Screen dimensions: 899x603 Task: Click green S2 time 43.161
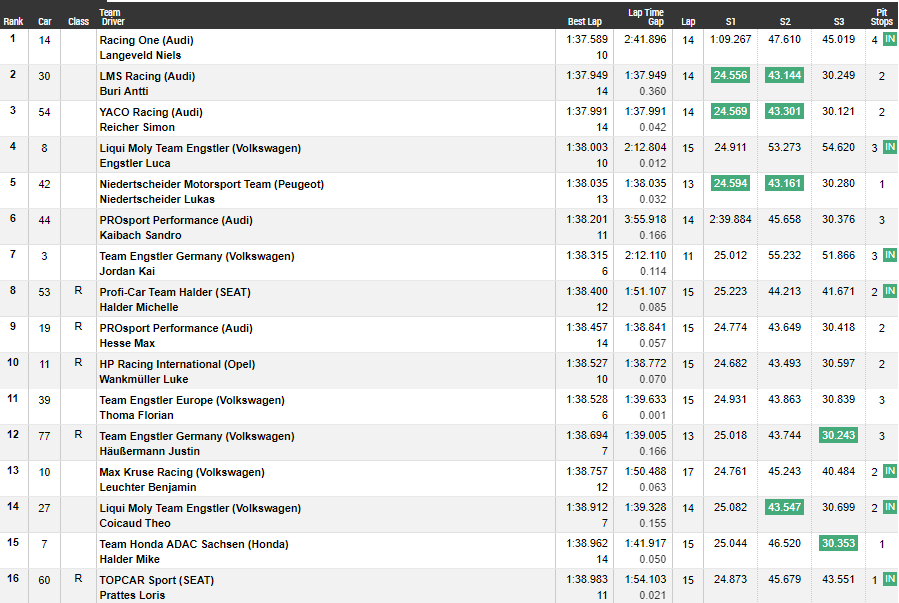(x=784, y=183)
